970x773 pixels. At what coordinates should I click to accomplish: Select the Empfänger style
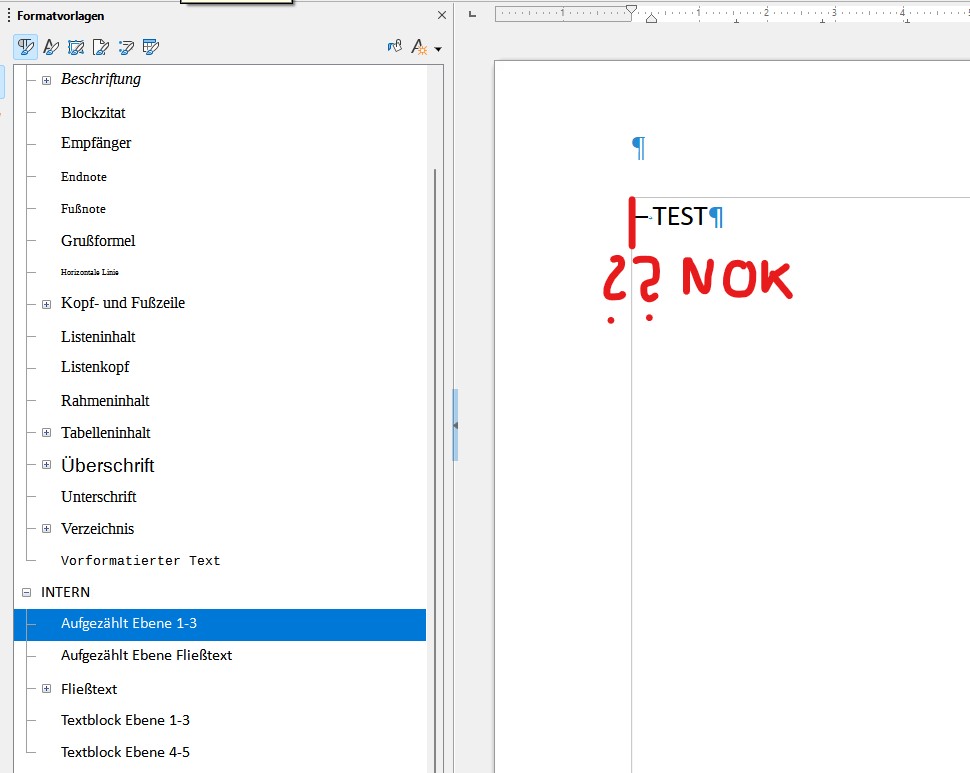(x=96, y=143)
